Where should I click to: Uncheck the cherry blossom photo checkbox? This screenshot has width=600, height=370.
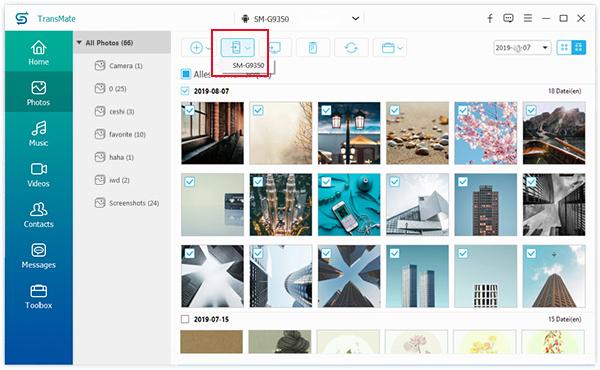pyautogui.click(x=463, y=111)
